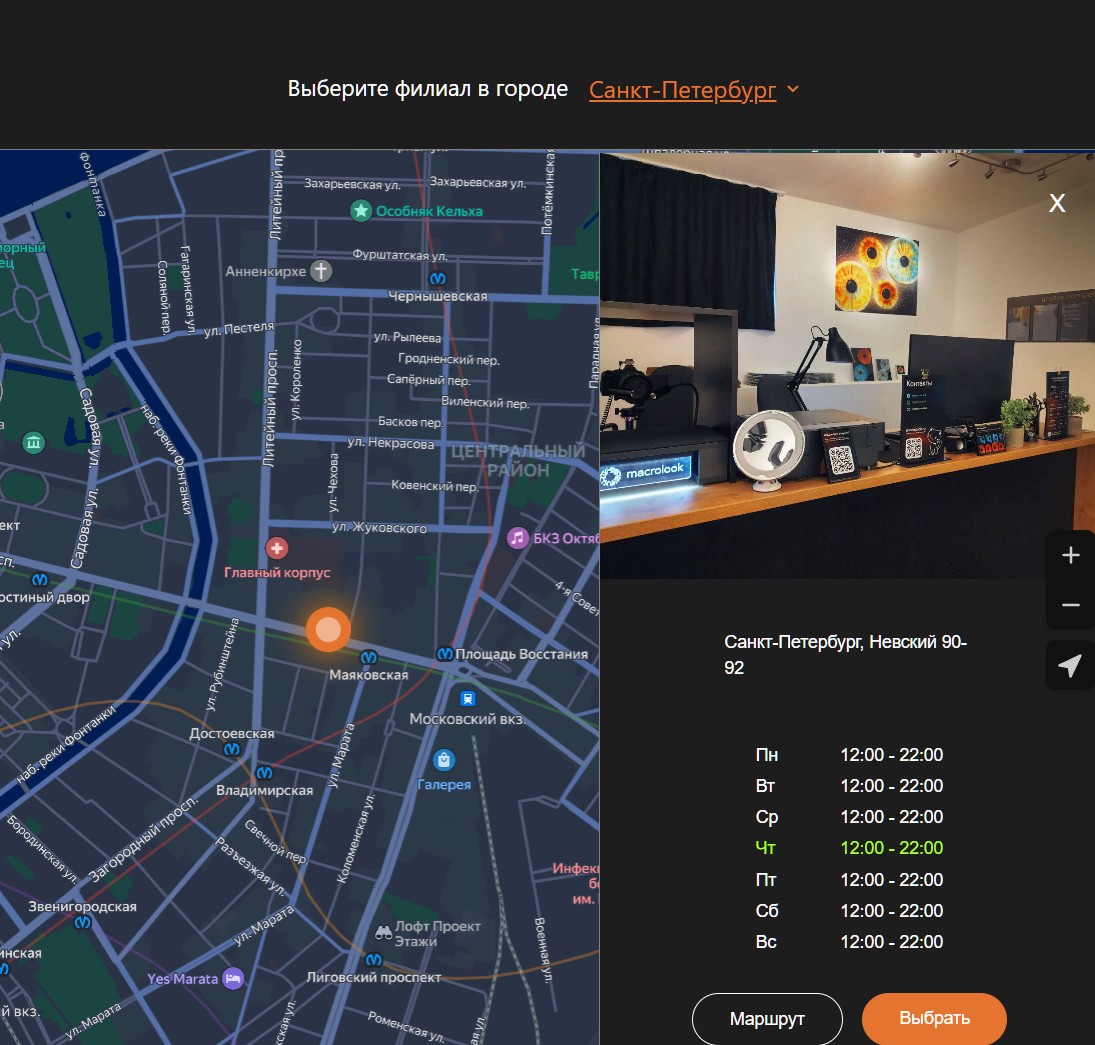
Task: Open the Санкт-Петербург city dropdown
Action: [x=682, y=89]
